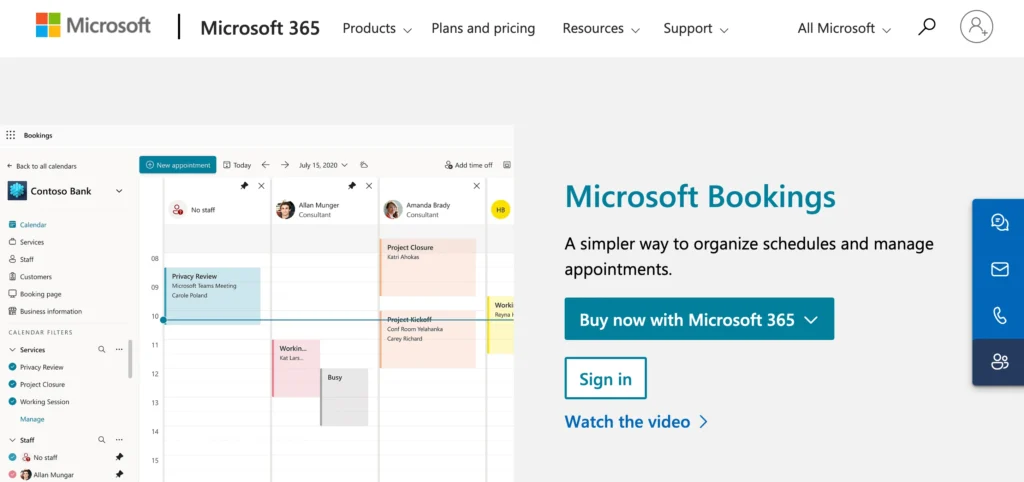
Task: Jump to Today in calendar
Action: point(237,165)
